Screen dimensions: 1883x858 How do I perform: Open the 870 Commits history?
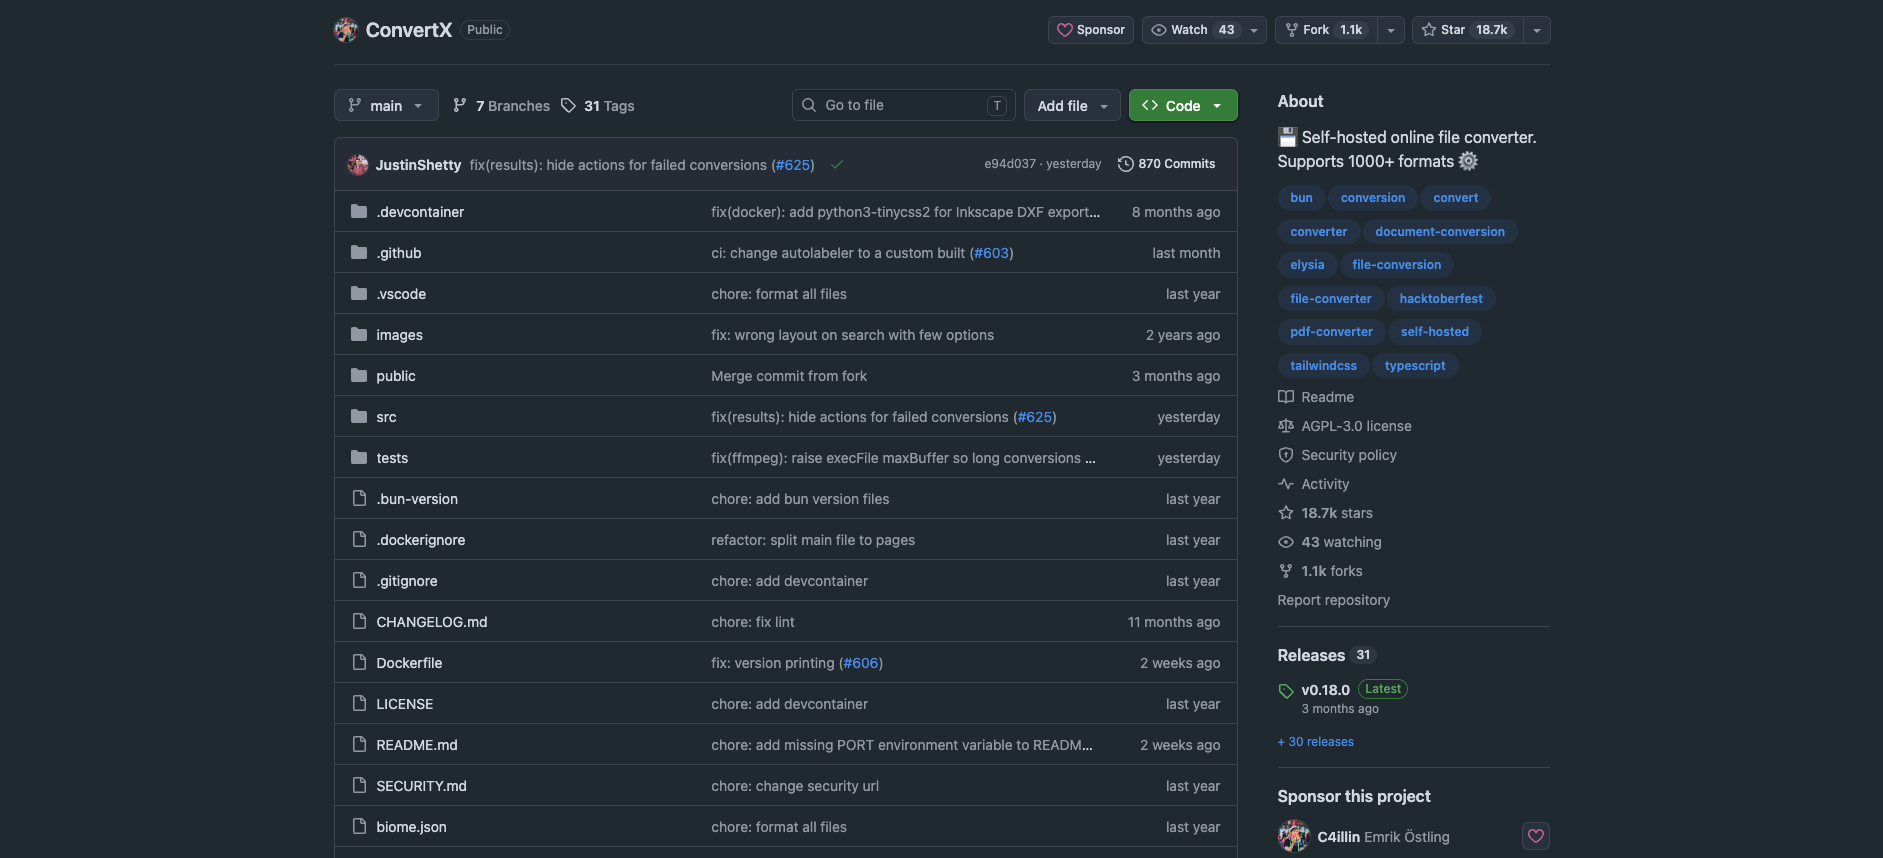pyautogui.click(x=1166, y=164)
